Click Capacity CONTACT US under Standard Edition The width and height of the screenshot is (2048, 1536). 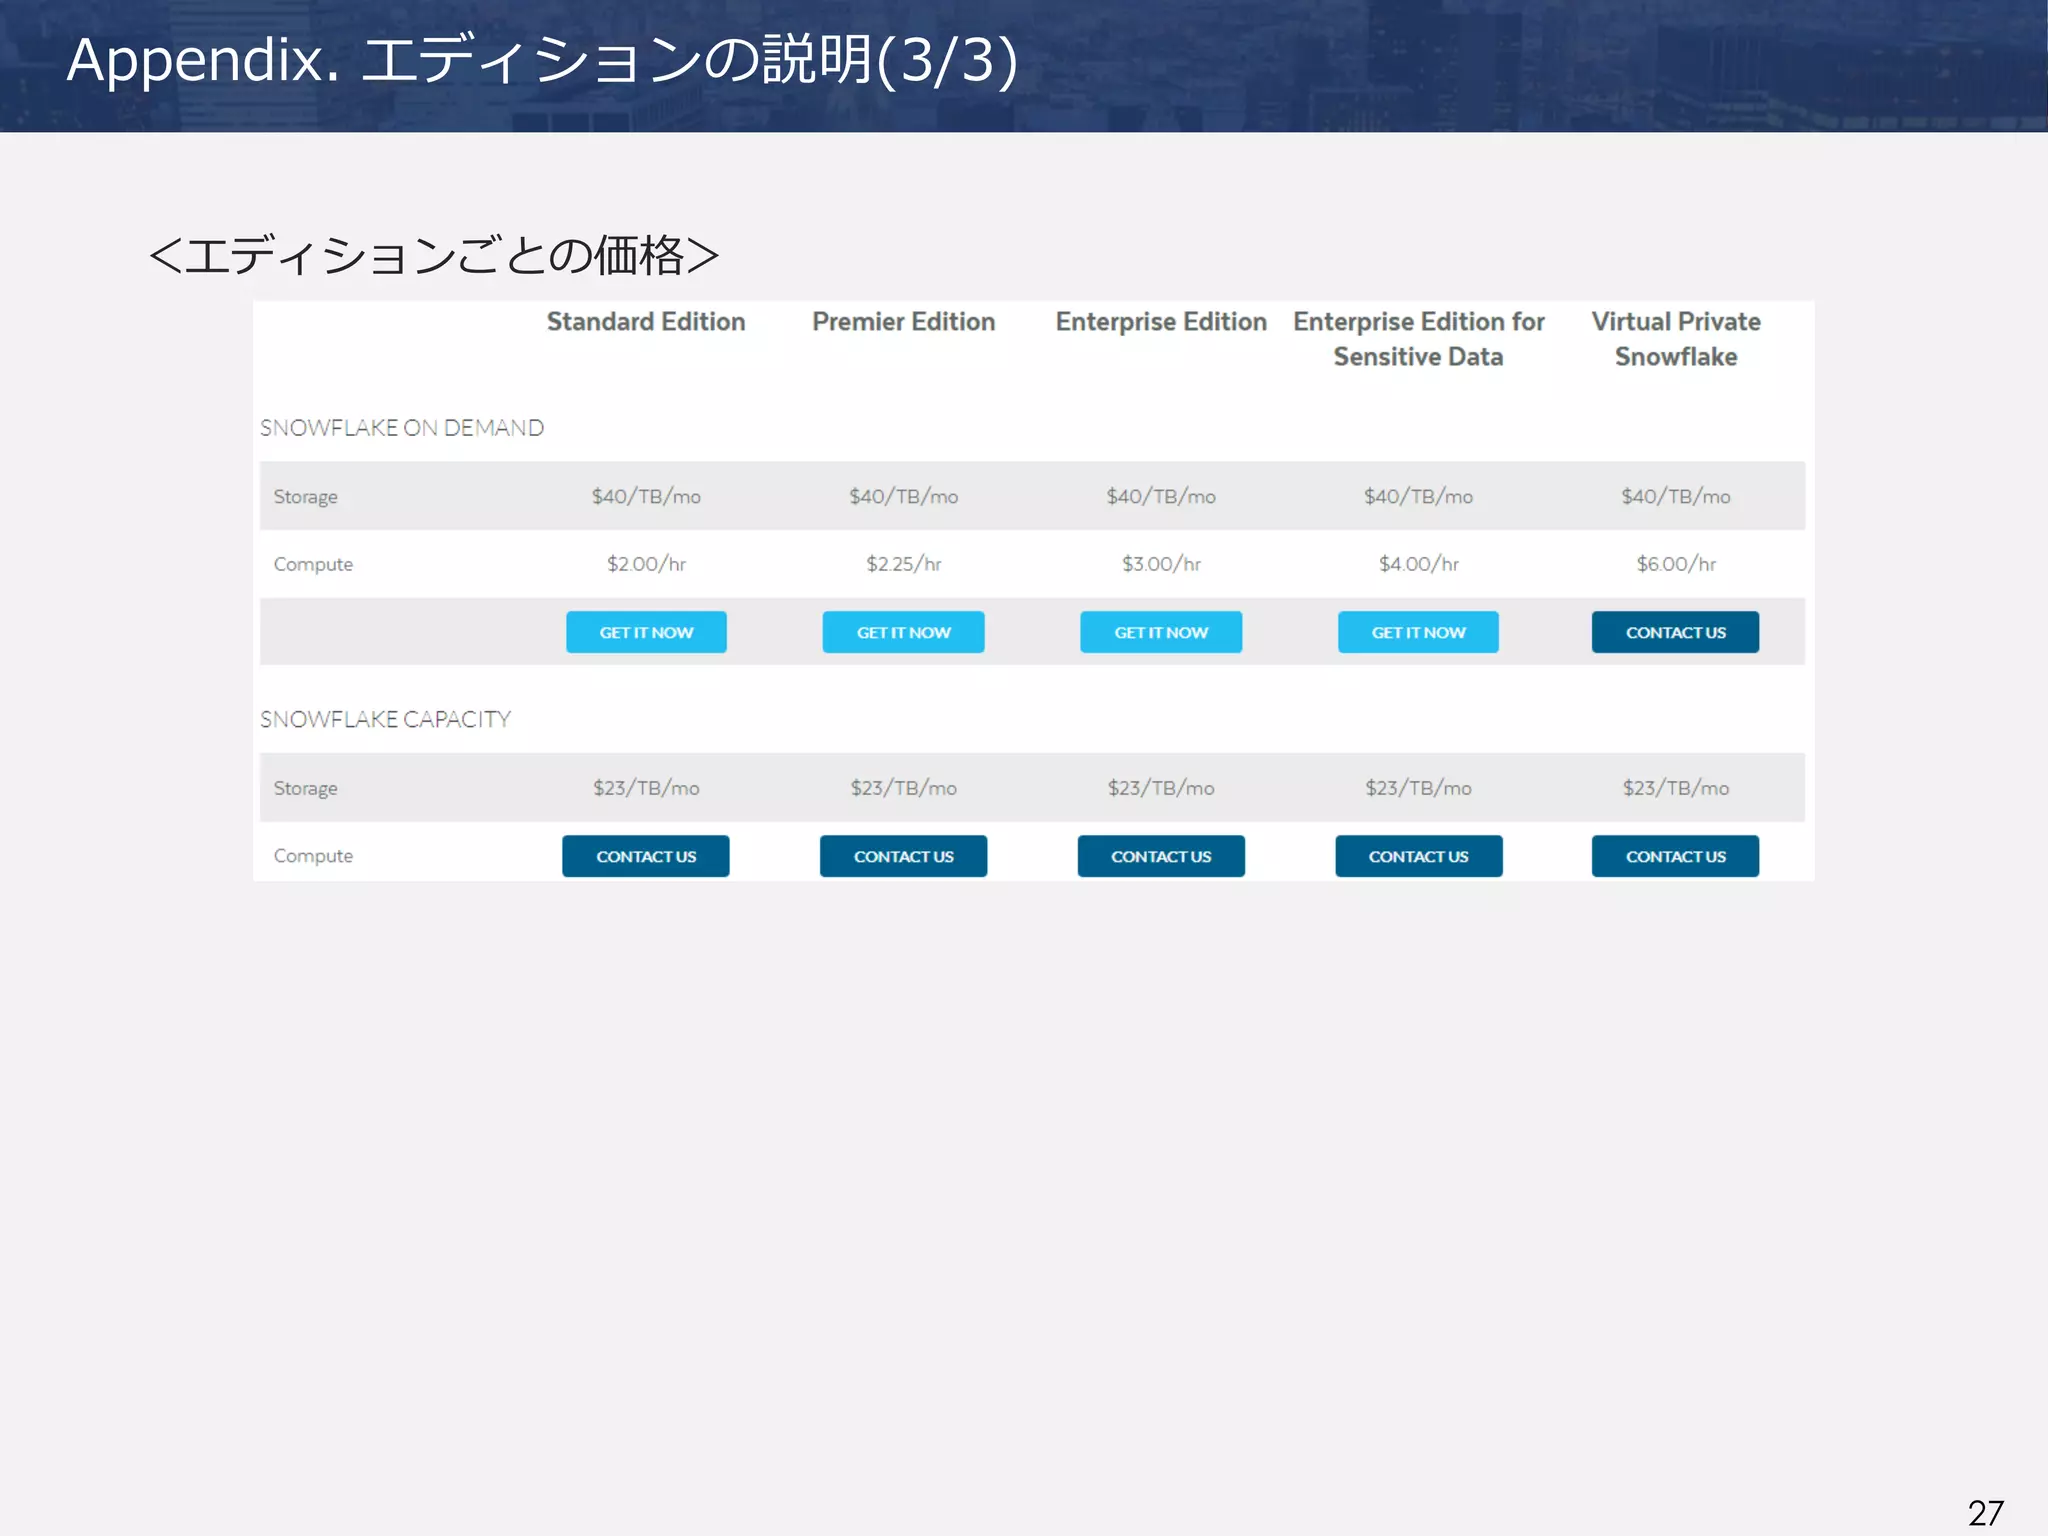646,856
